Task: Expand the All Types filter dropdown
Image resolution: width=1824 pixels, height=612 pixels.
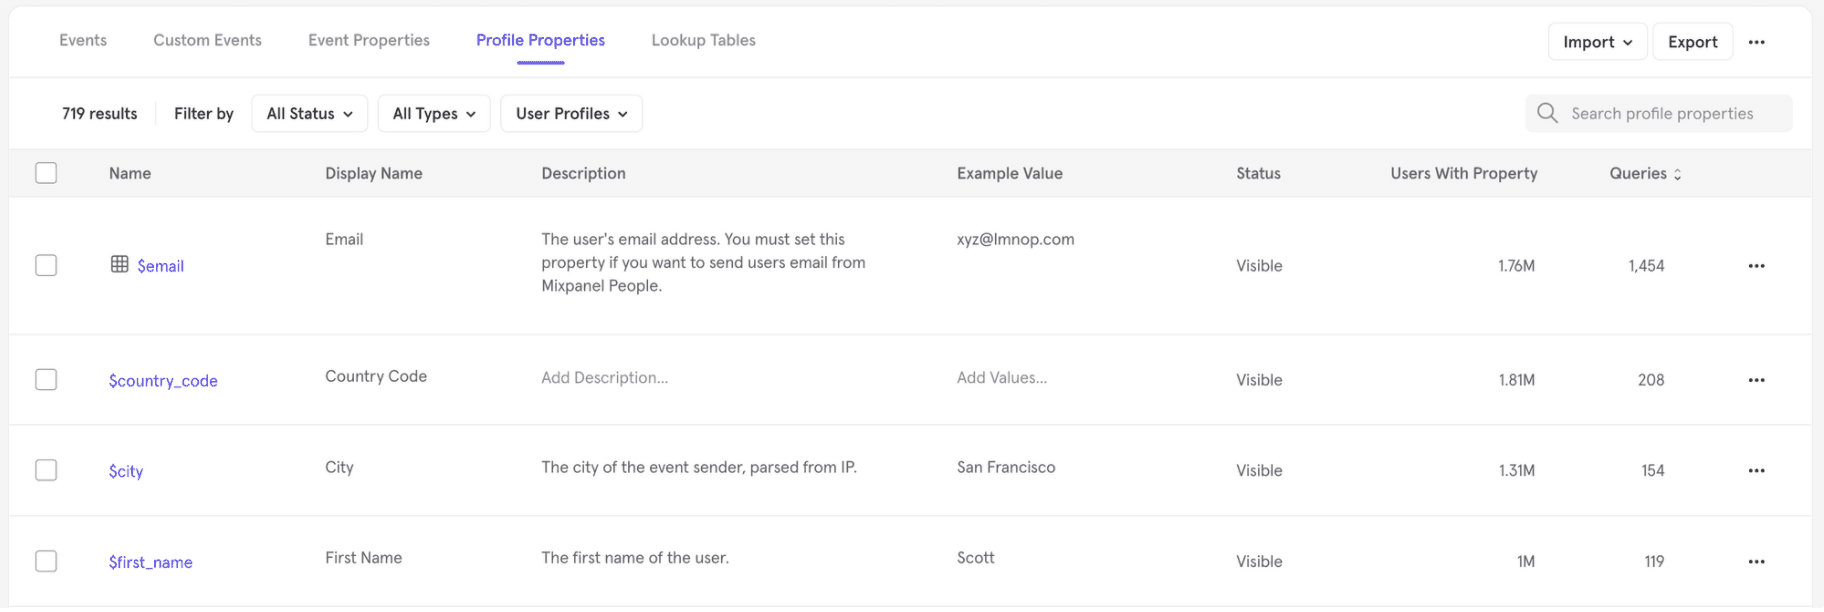Action: [434, 114]
